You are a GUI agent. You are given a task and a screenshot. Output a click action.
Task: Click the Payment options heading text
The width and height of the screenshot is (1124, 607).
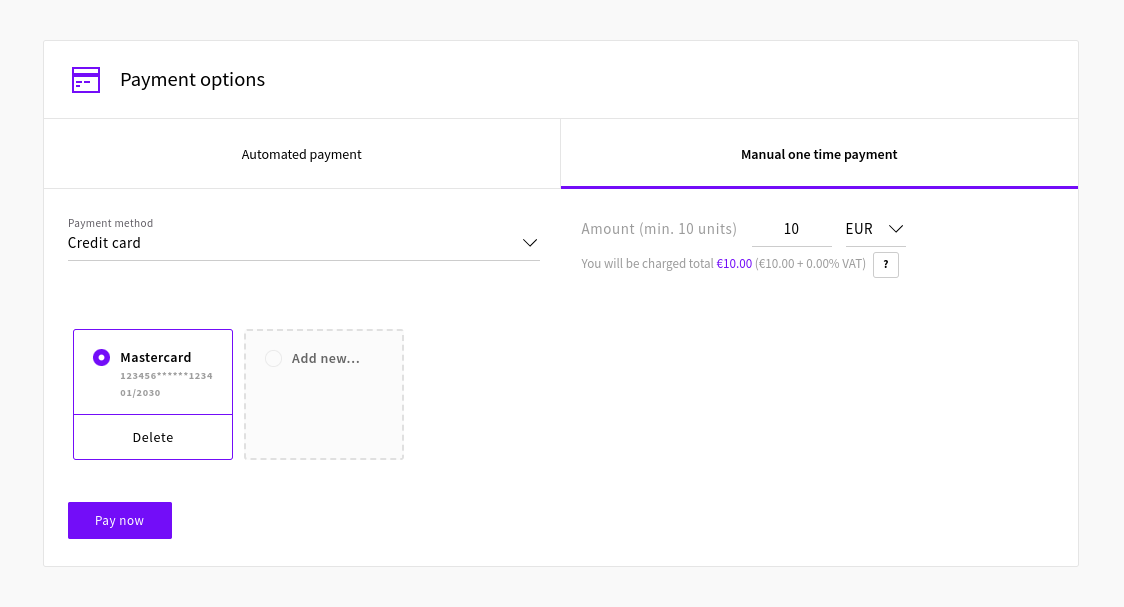(x=192, y=80)
